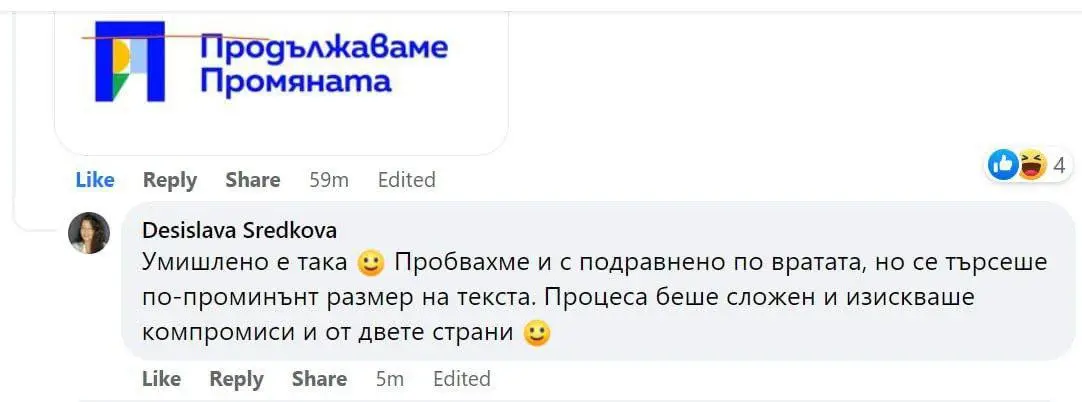Viewport: 1082px width, 402px height.
Task: Share Desislava Sredkova's comment
Action: (319, 379)
